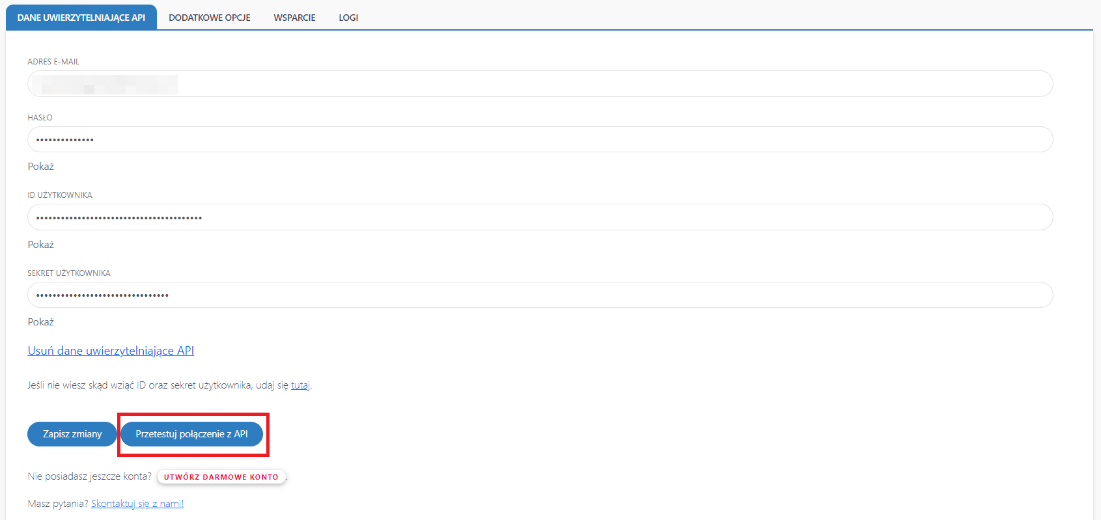Open the Dane uwierzytelniające API tab
The image size is (1101, 520).
(82, 18)
